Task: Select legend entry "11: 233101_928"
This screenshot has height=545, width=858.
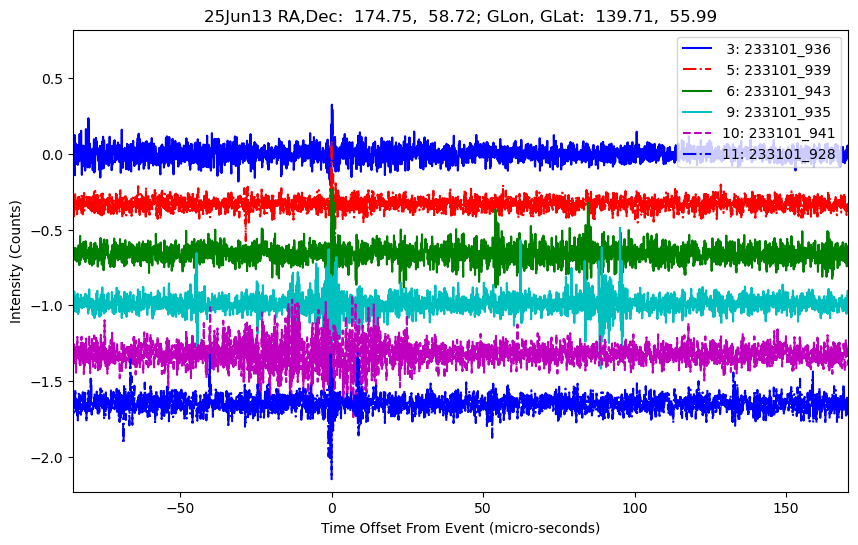Action: click(758, 154)
